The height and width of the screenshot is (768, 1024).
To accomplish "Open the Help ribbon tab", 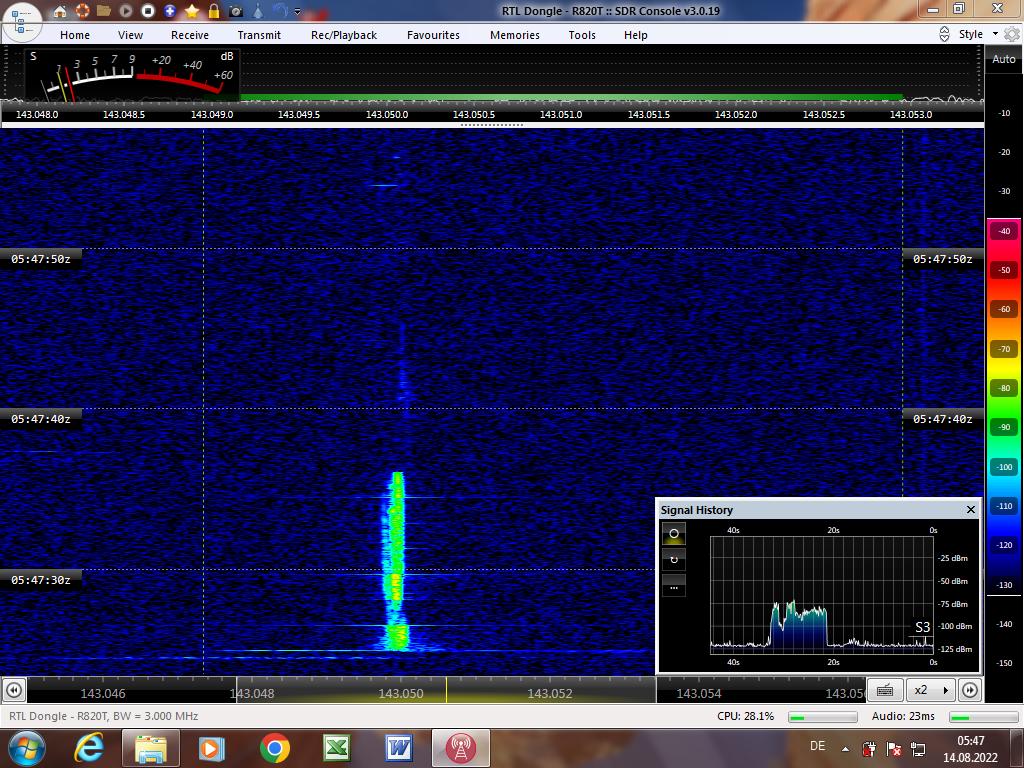I will (635, 35).
